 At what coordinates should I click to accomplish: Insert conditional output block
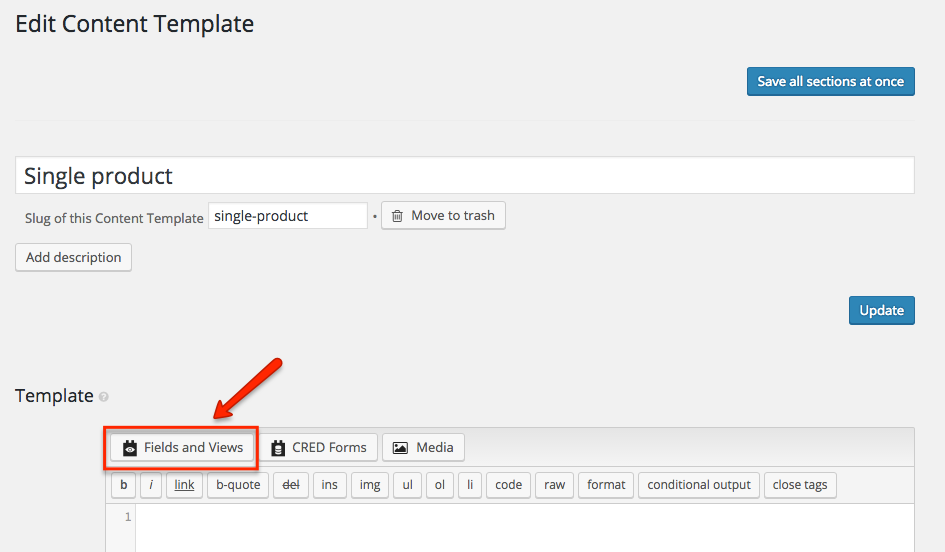pyautogui.click(x=699, y=485)
